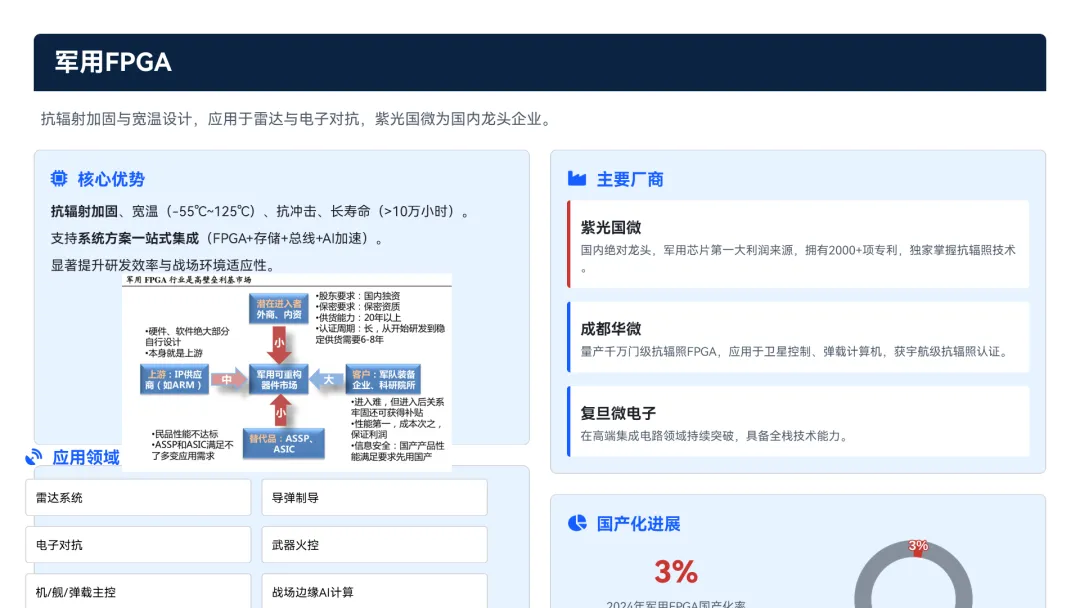Click the chip icon beside 核心优势
Image resolution: width=1080 pixels, height=608 pixels.
pyautogui.click(x=59, y=179)
